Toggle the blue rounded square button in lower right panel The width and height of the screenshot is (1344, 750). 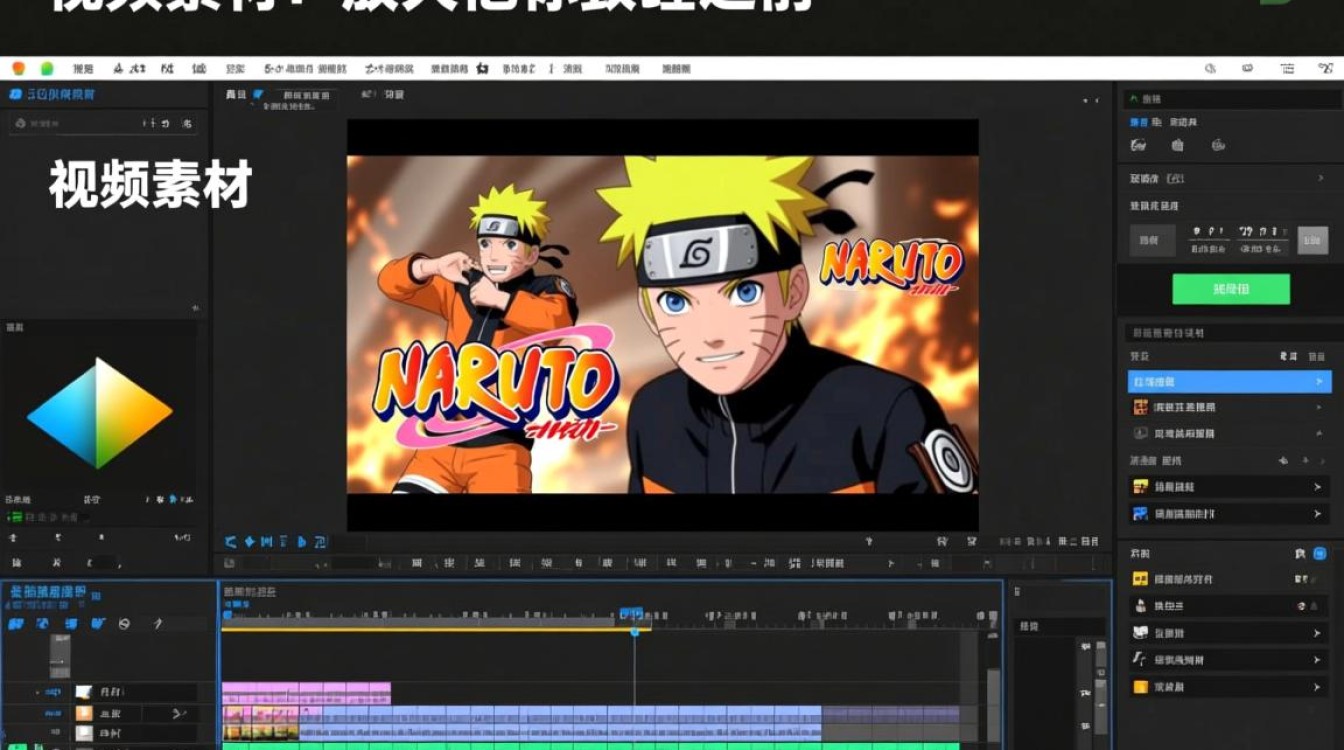1319,553
